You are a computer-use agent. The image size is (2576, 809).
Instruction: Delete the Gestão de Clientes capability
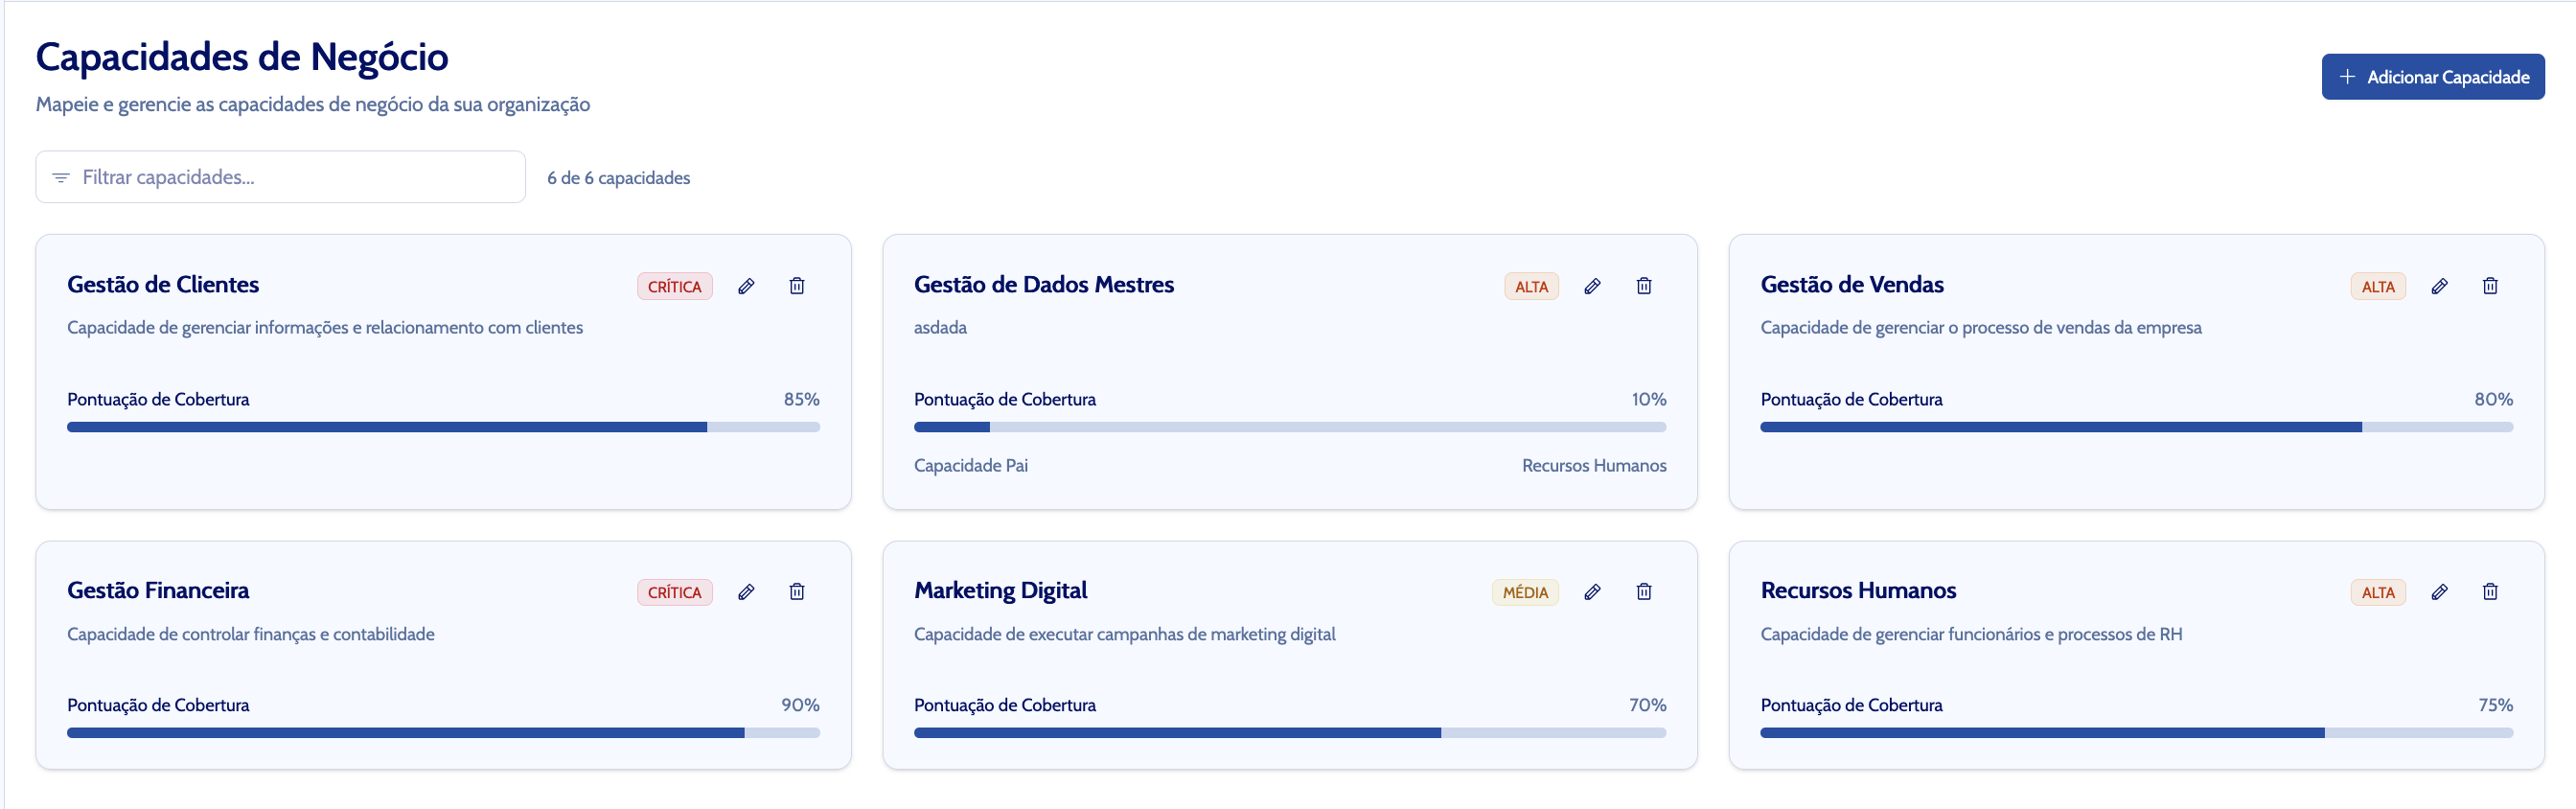click(797, 287)
